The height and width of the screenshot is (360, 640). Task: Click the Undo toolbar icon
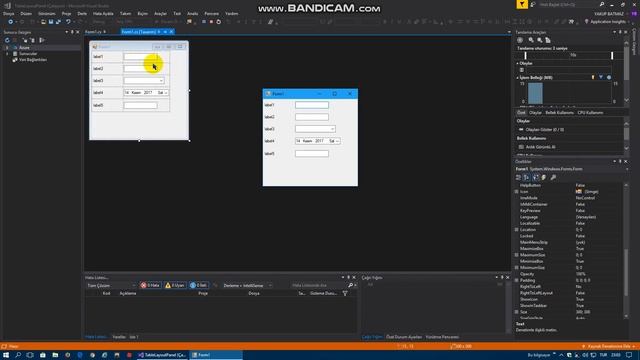[x=68, y=22]
